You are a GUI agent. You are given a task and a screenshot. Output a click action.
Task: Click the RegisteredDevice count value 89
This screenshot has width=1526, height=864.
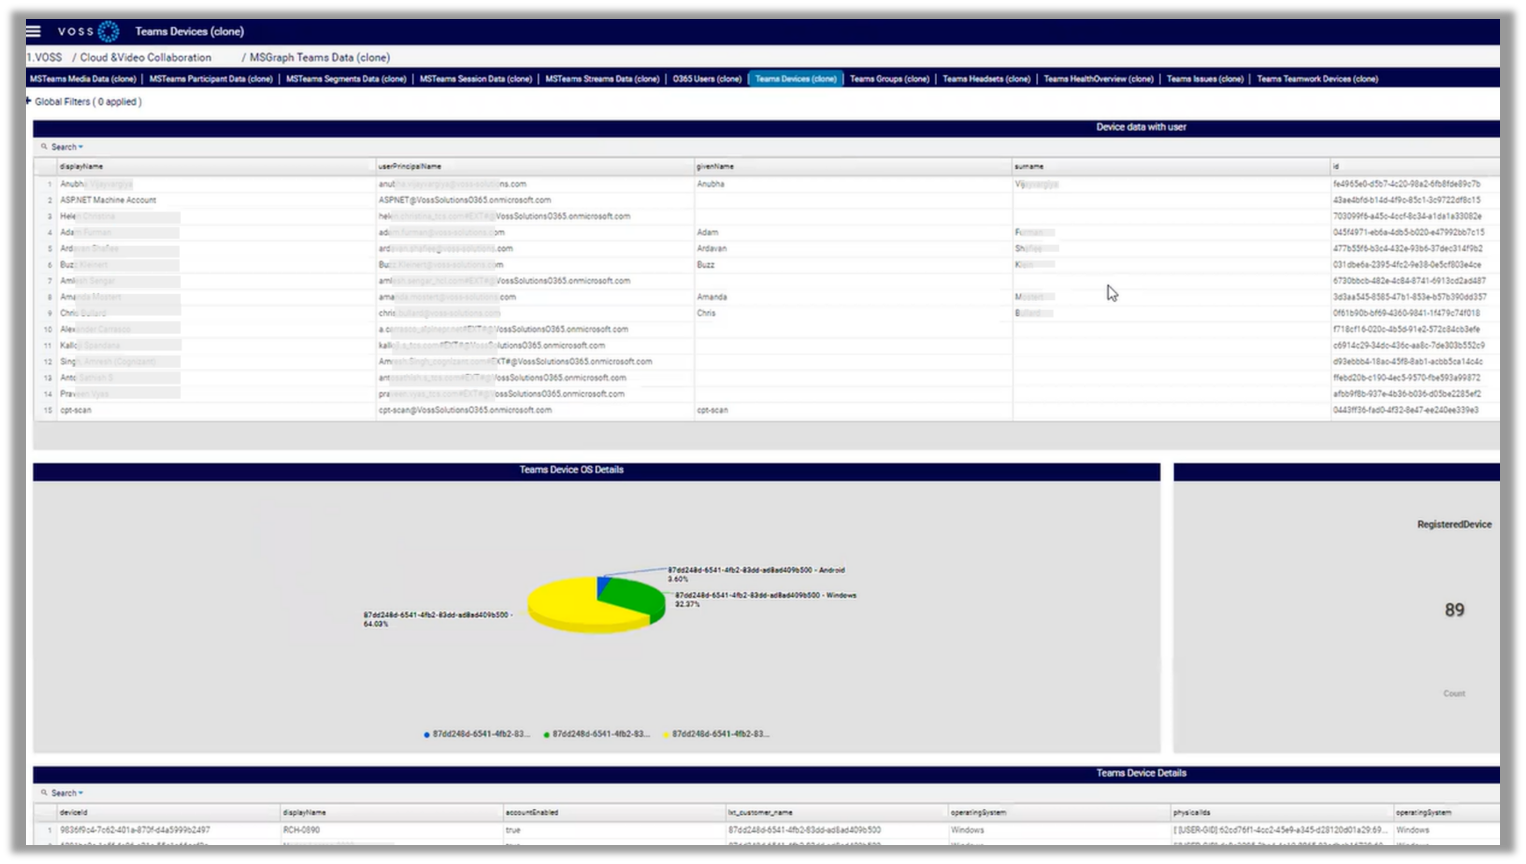1454,610
